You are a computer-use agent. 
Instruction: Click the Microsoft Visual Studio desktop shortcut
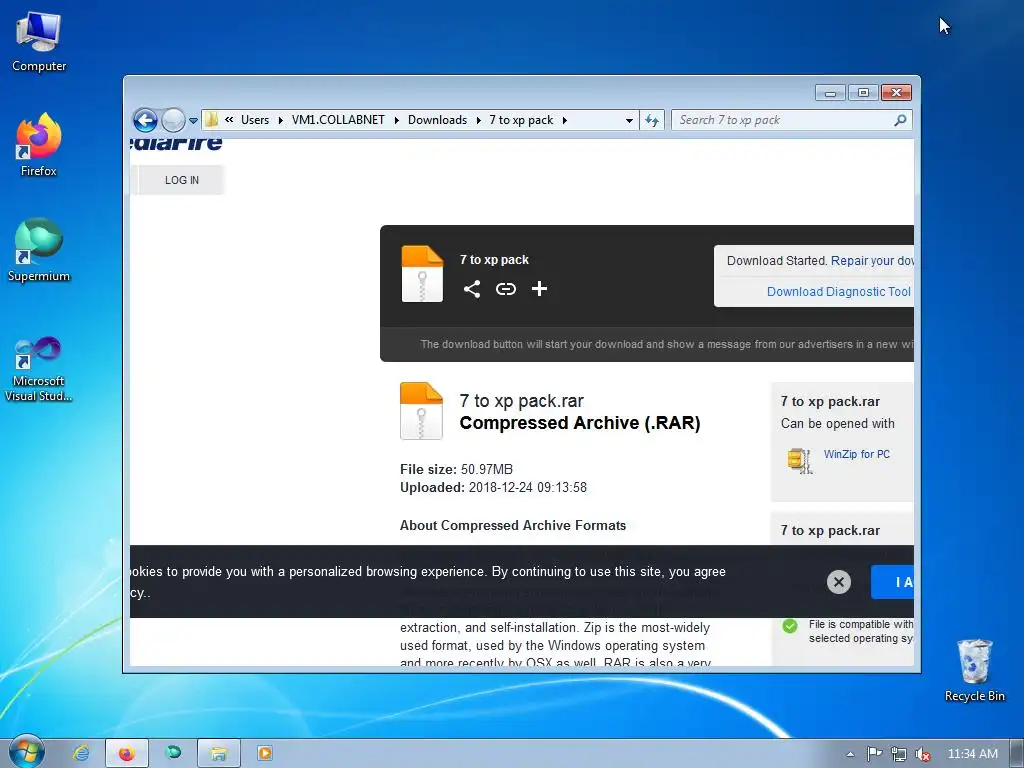39,369
